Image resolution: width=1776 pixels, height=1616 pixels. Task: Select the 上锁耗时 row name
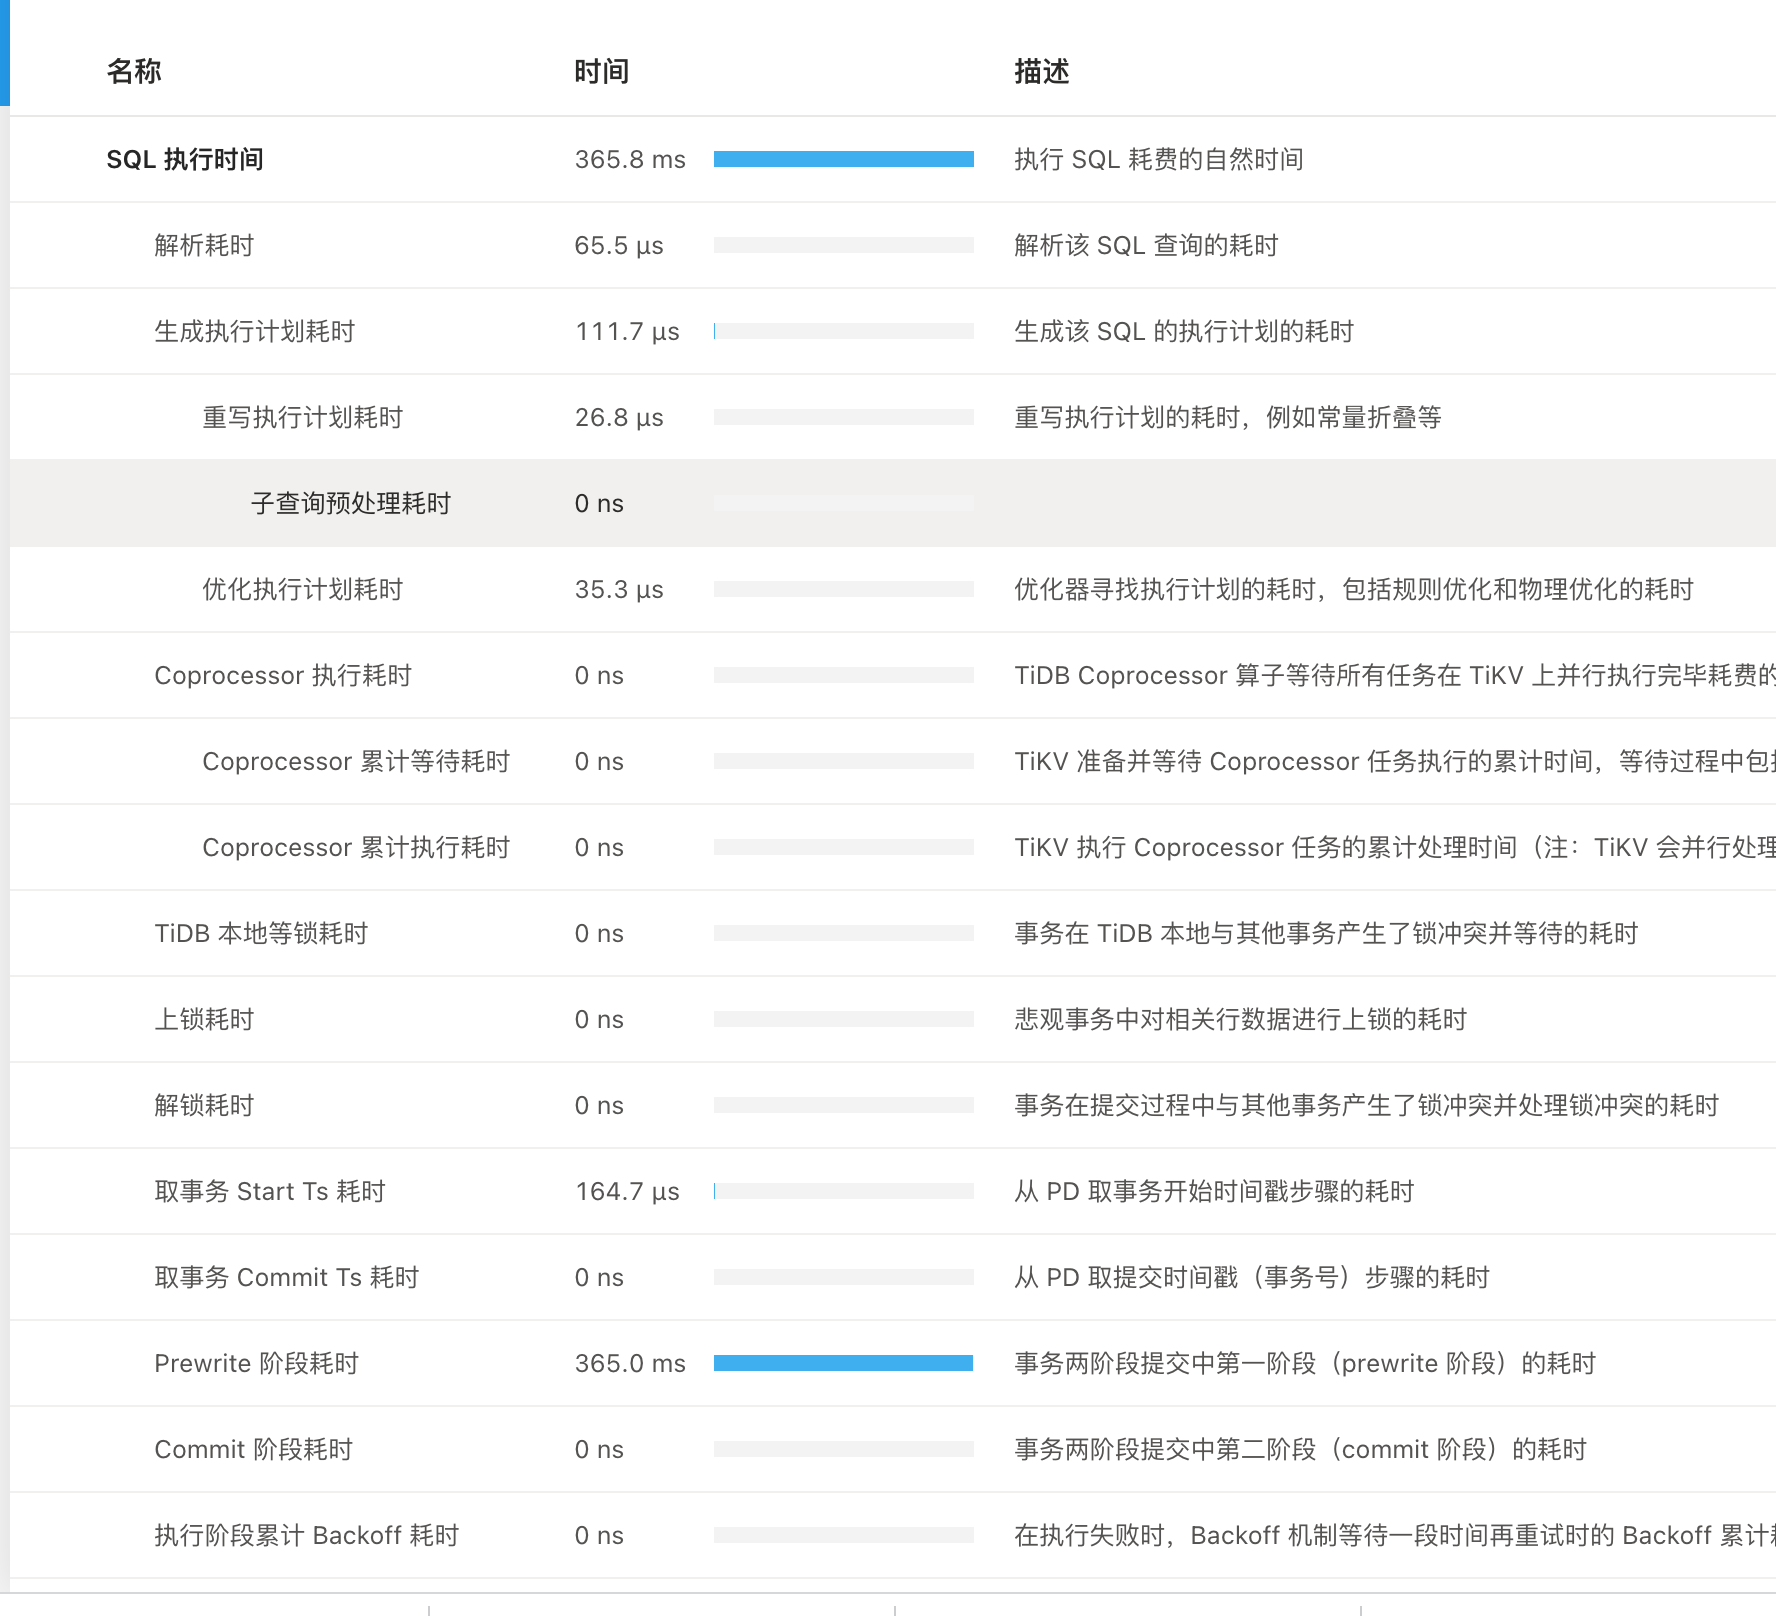tap(204, 1020)
